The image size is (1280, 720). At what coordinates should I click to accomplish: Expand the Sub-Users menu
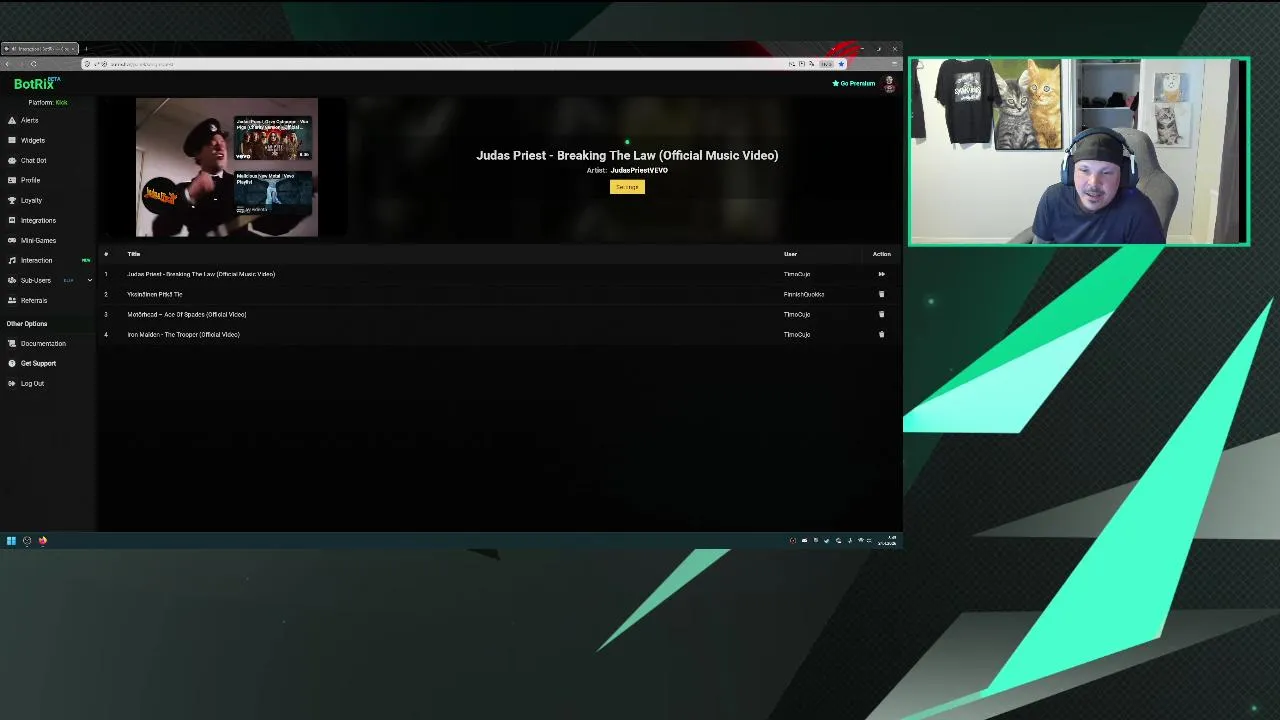[49, 280]
